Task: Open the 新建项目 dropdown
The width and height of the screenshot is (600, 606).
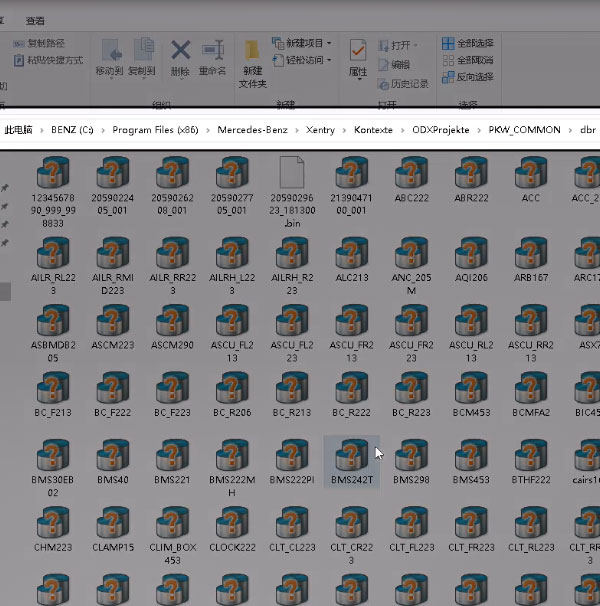Action: 302,43
